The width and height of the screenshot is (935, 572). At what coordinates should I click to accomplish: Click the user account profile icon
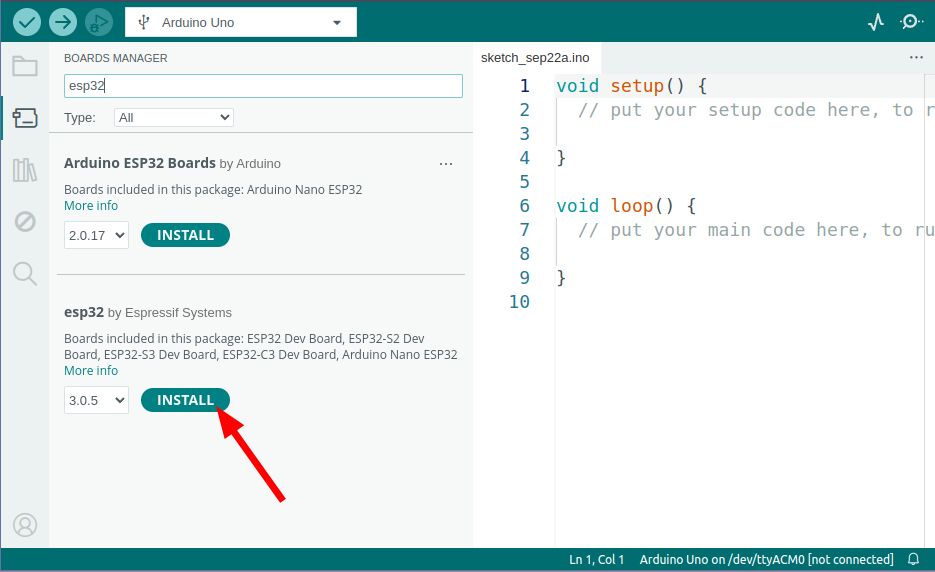tap(25, 524)
